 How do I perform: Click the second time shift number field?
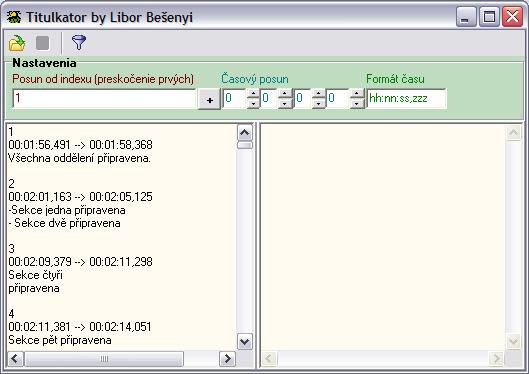pyautogui.click(x=269, y=98)
